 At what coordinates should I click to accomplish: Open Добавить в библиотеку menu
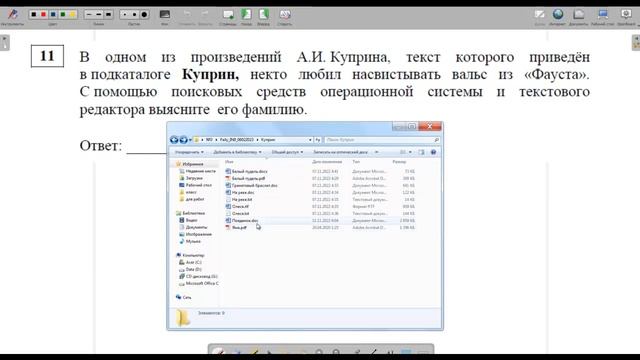click(x=237, y=152)
